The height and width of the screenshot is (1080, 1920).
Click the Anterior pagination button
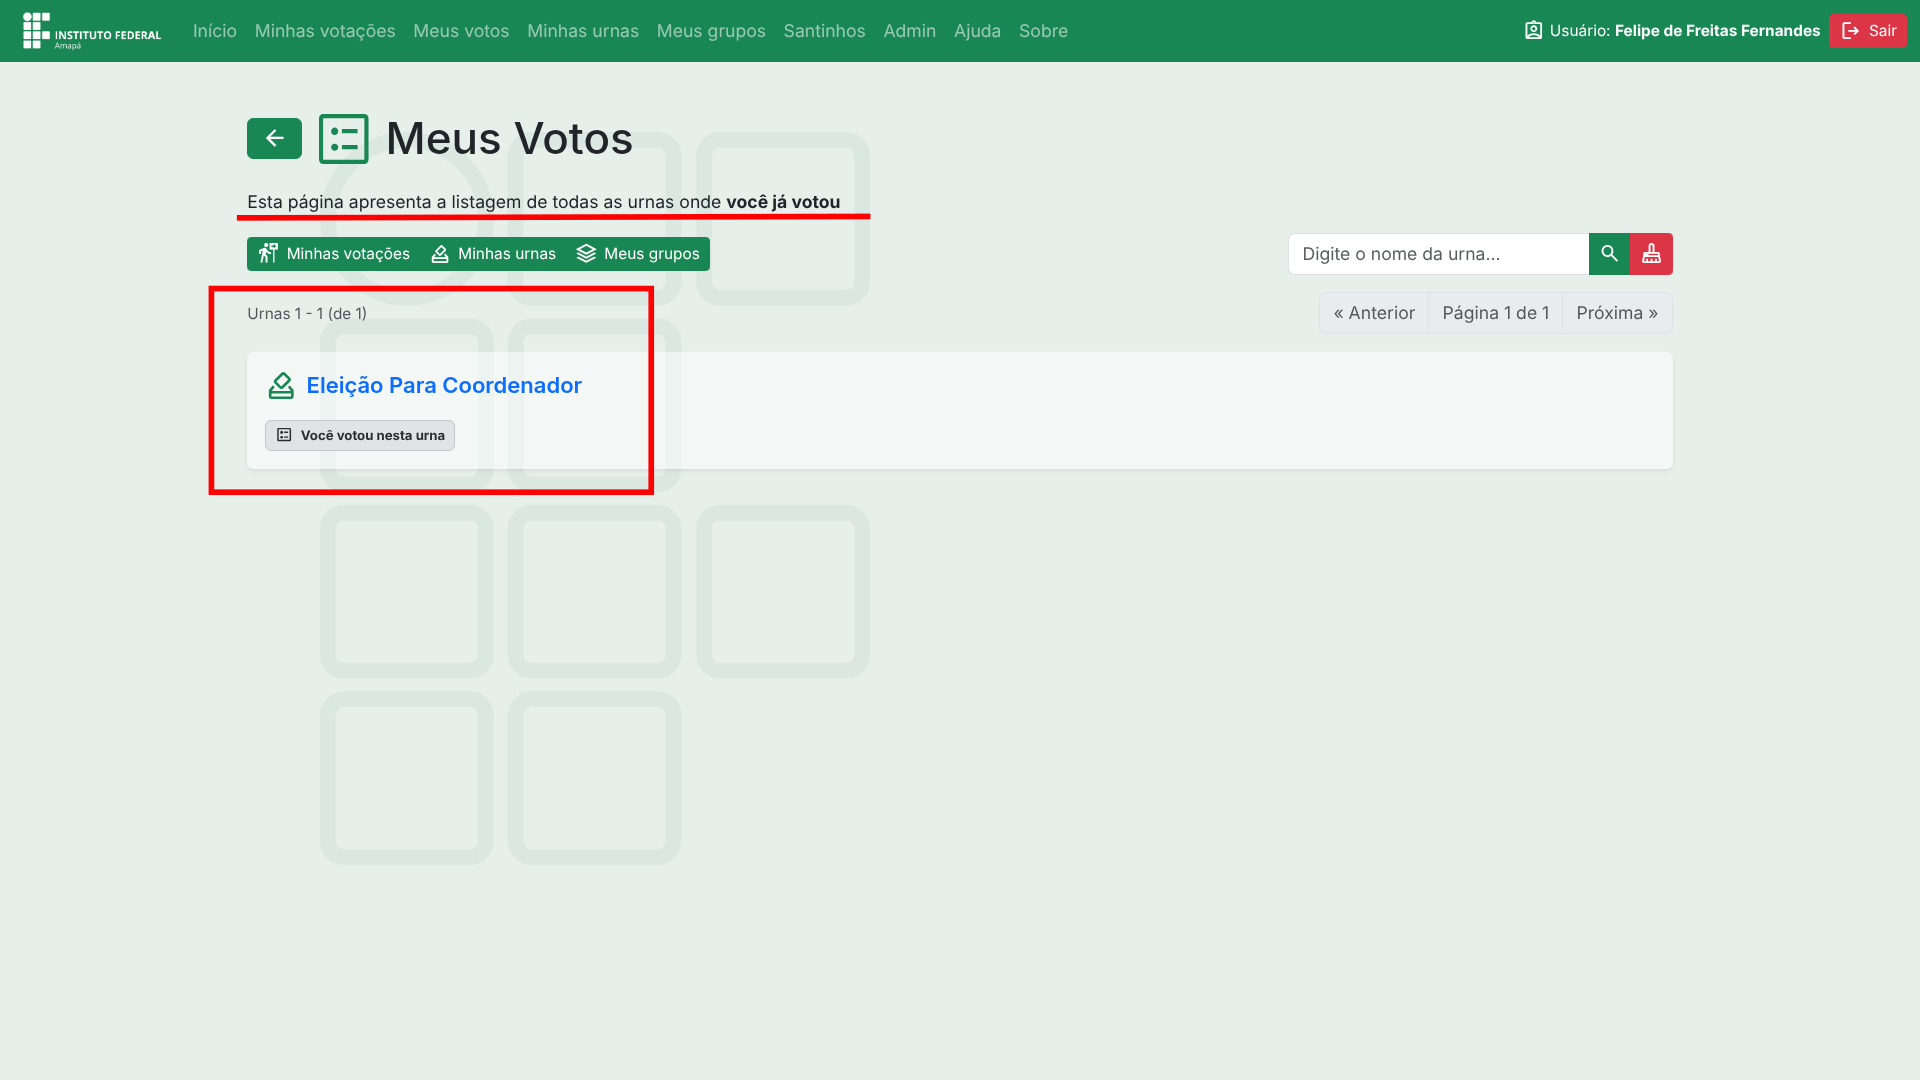tap(1374, 313)
